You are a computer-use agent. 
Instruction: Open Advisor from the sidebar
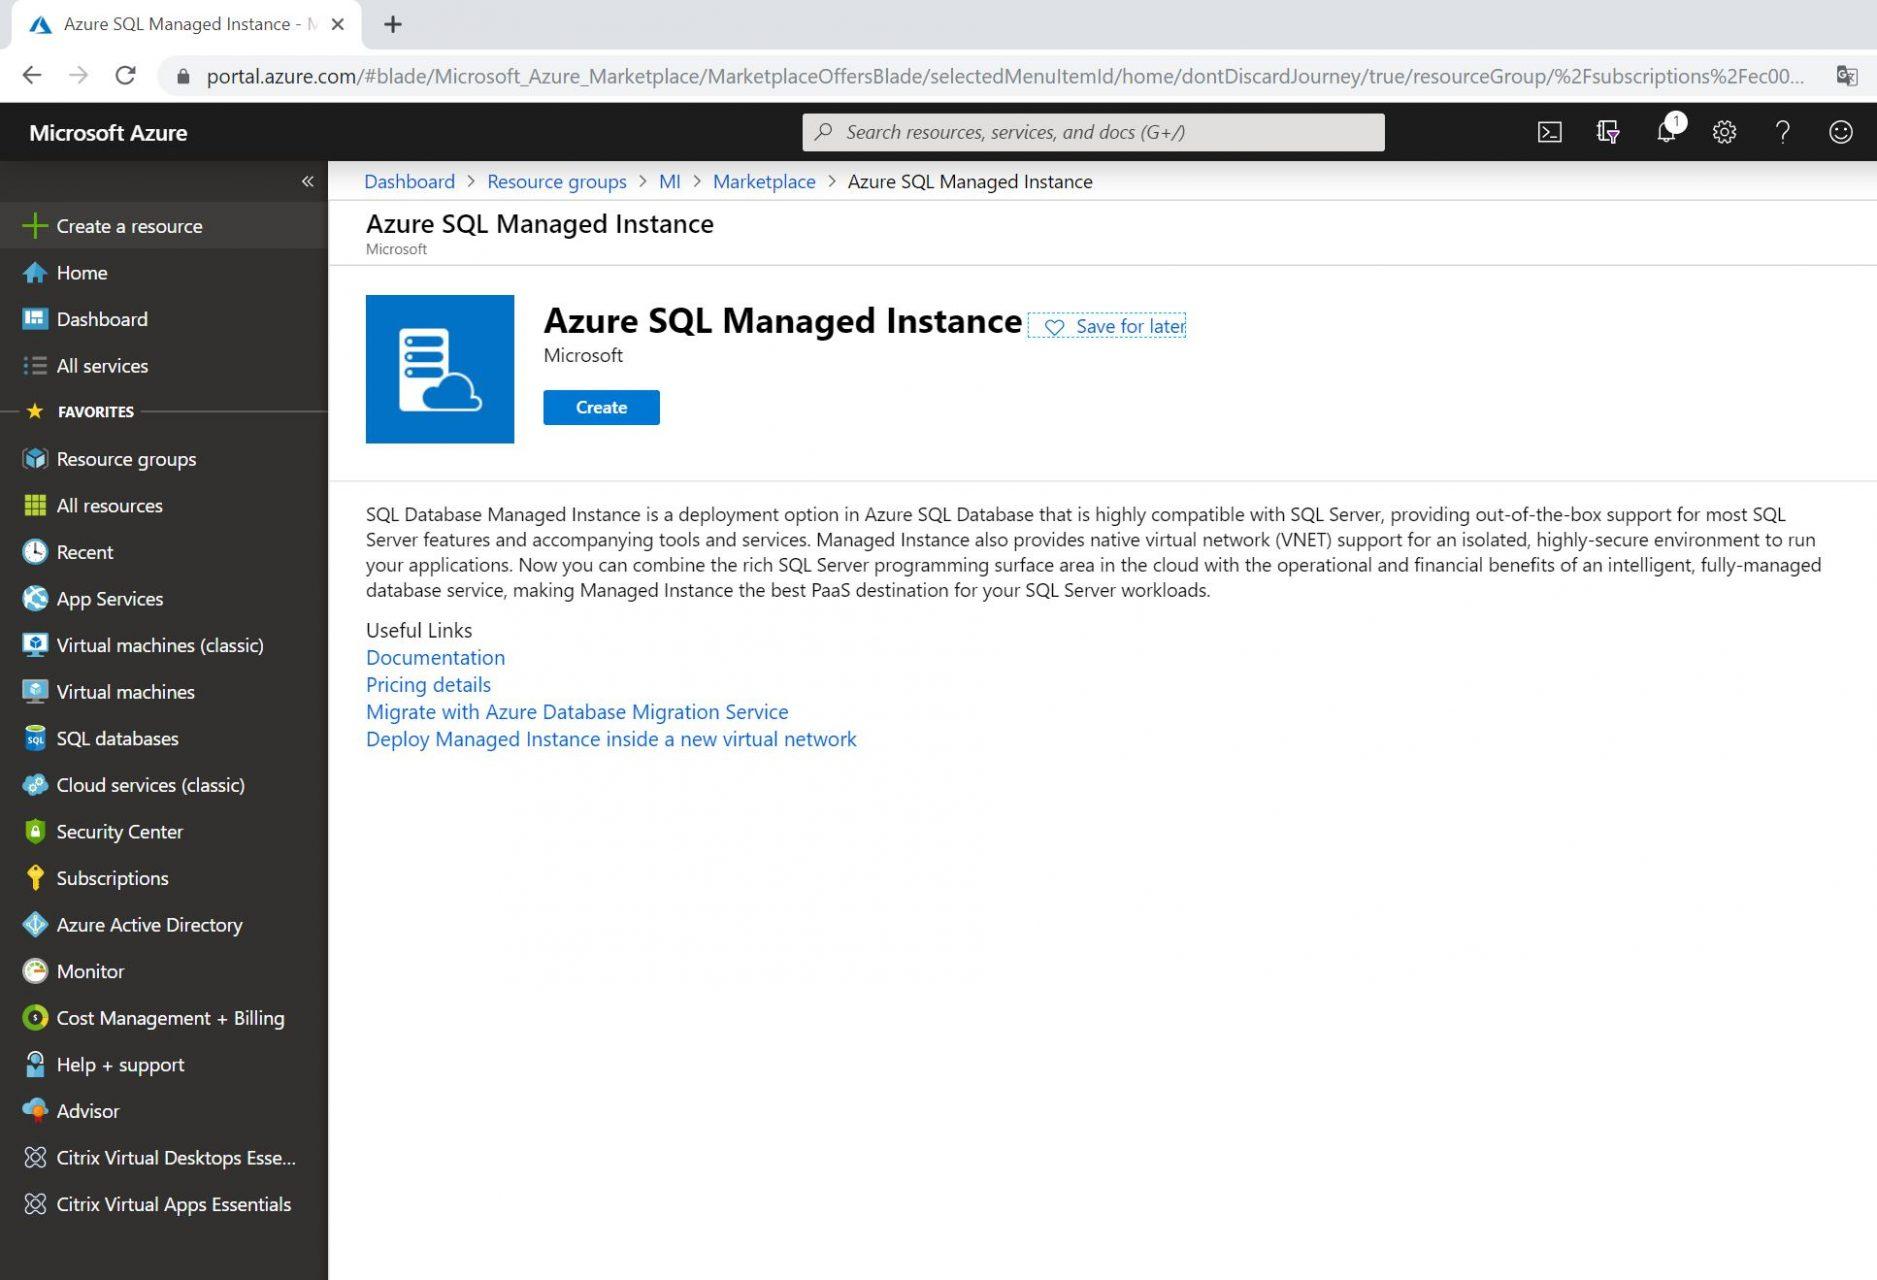[87, 1110]
